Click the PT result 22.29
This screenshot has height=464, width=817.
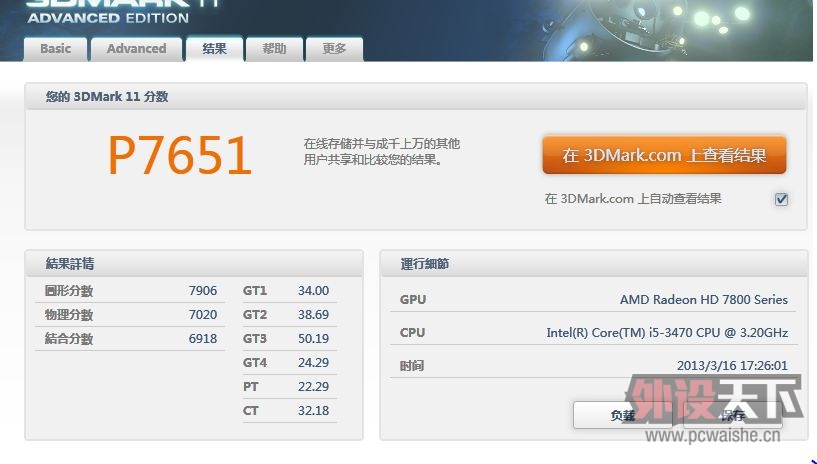313,386
